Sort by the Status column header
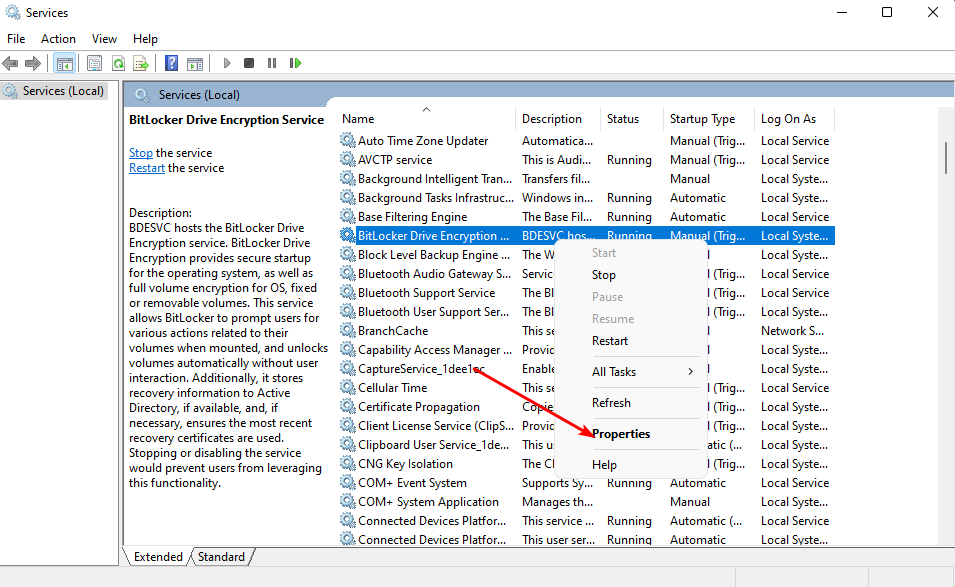 tap(632, 119)
